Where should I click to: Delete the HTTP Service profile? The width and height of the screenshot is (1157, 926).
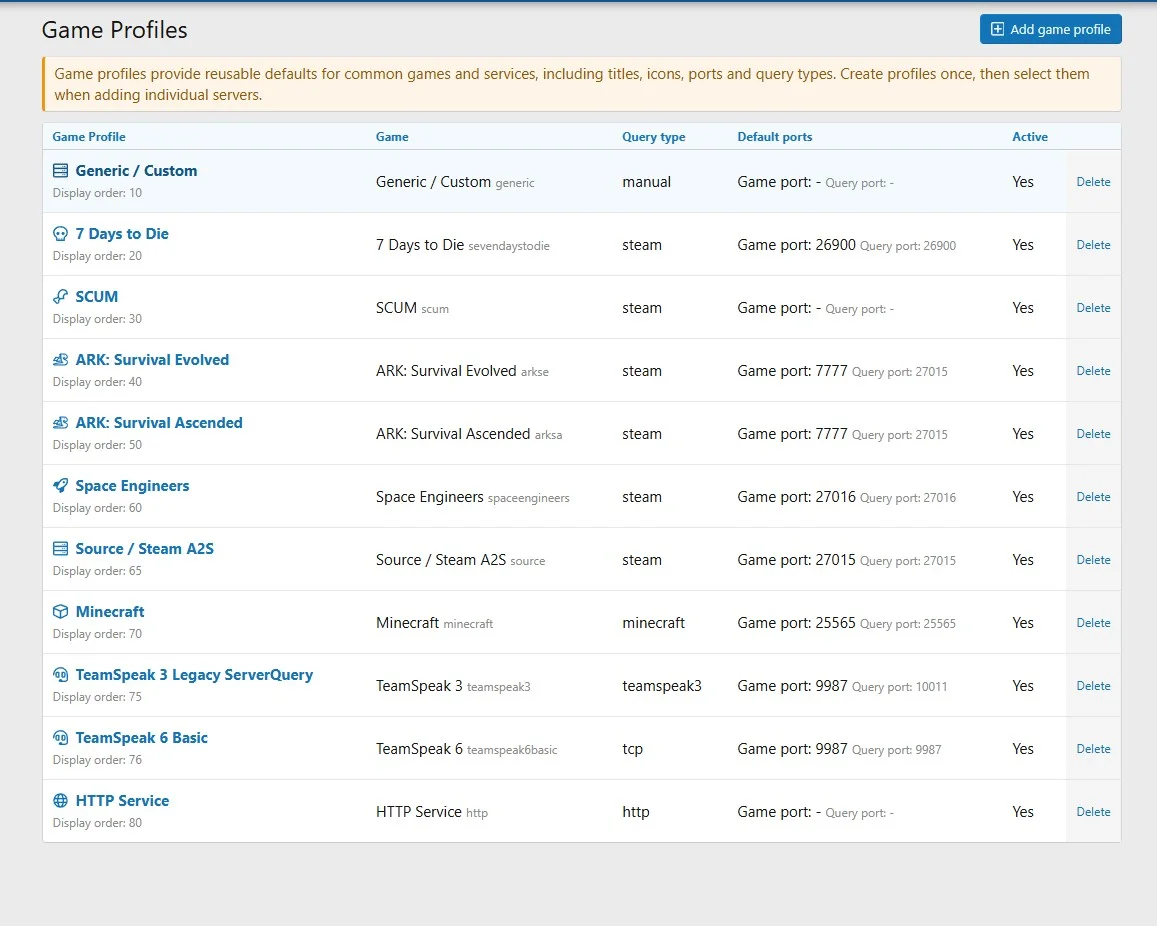click(1093, 812)
